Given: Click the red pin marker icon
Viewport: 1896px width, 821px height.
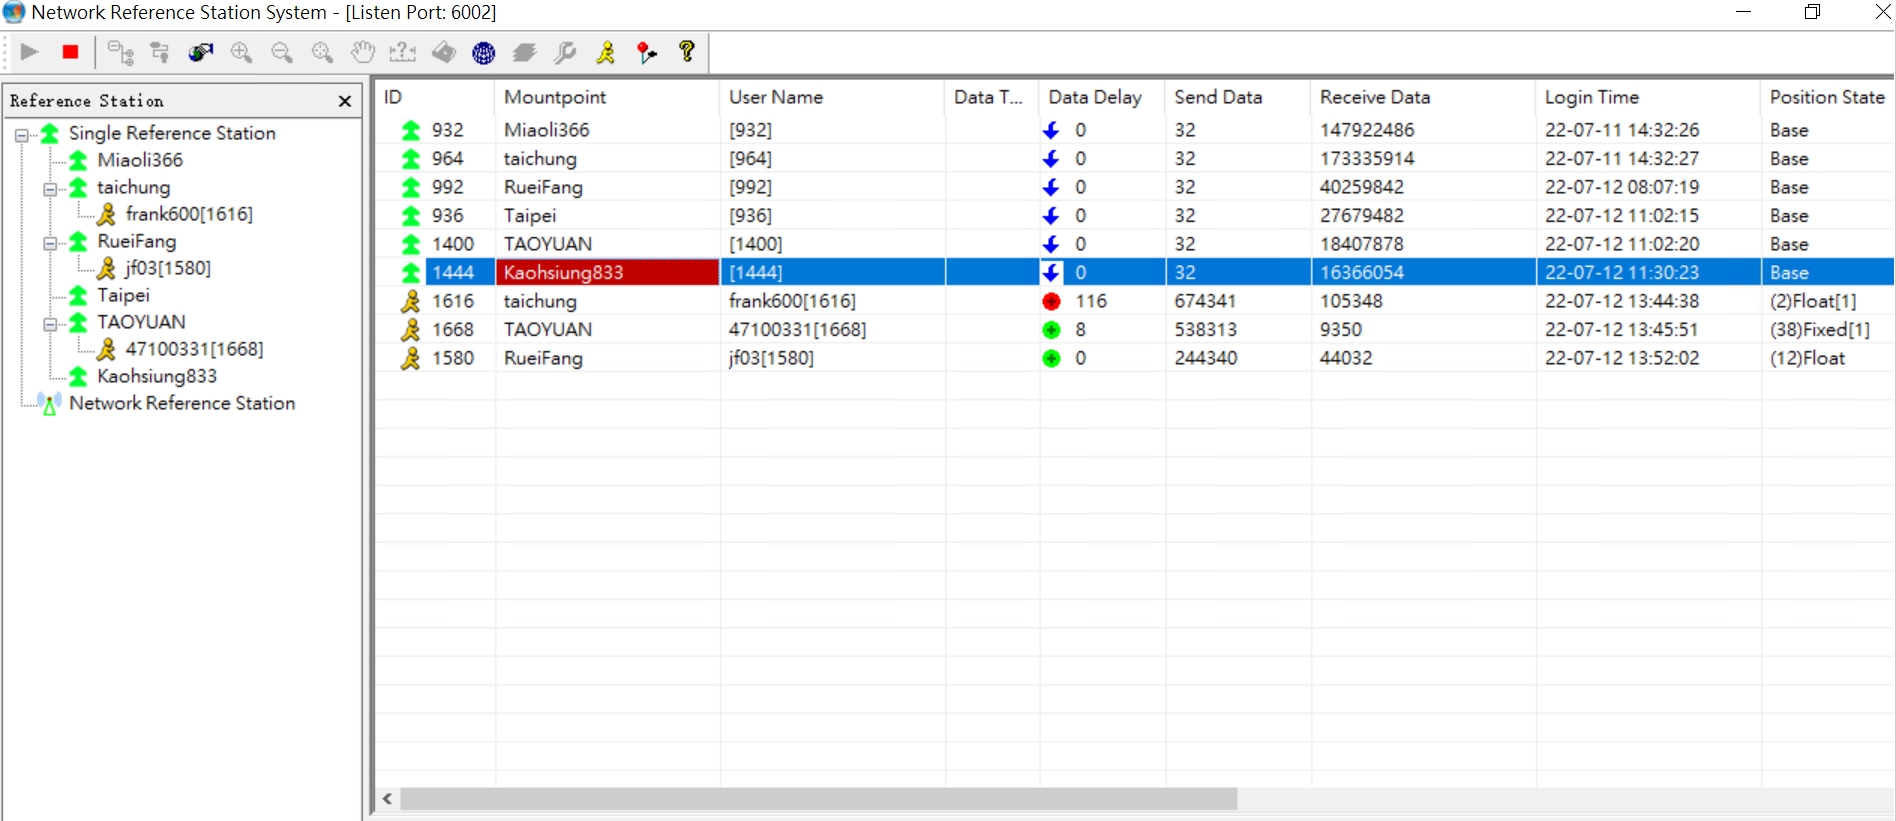Looking at the screenshot, I should 647,52.
